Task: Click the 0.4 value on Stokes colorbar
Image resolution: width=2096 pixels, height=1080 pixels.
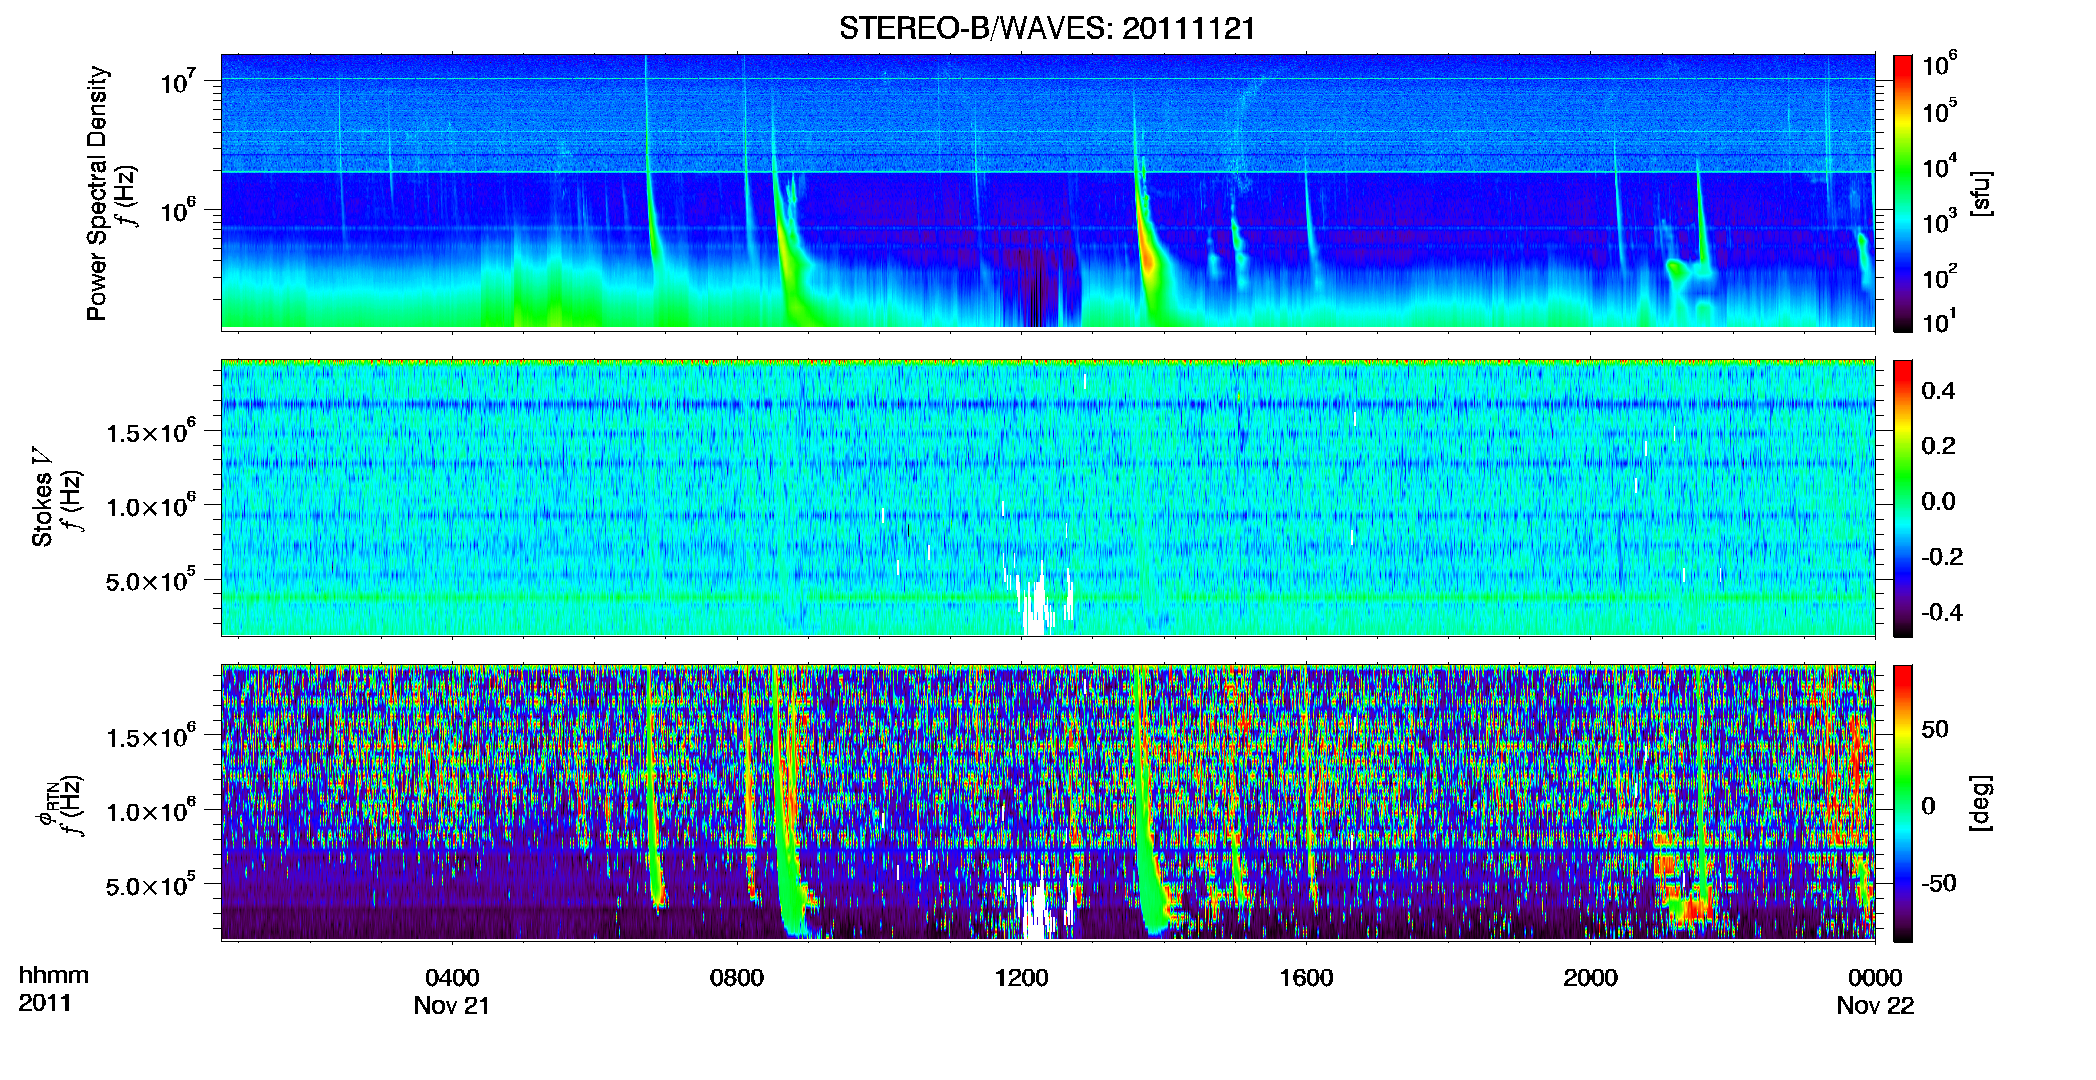Action: point(1938,391)
